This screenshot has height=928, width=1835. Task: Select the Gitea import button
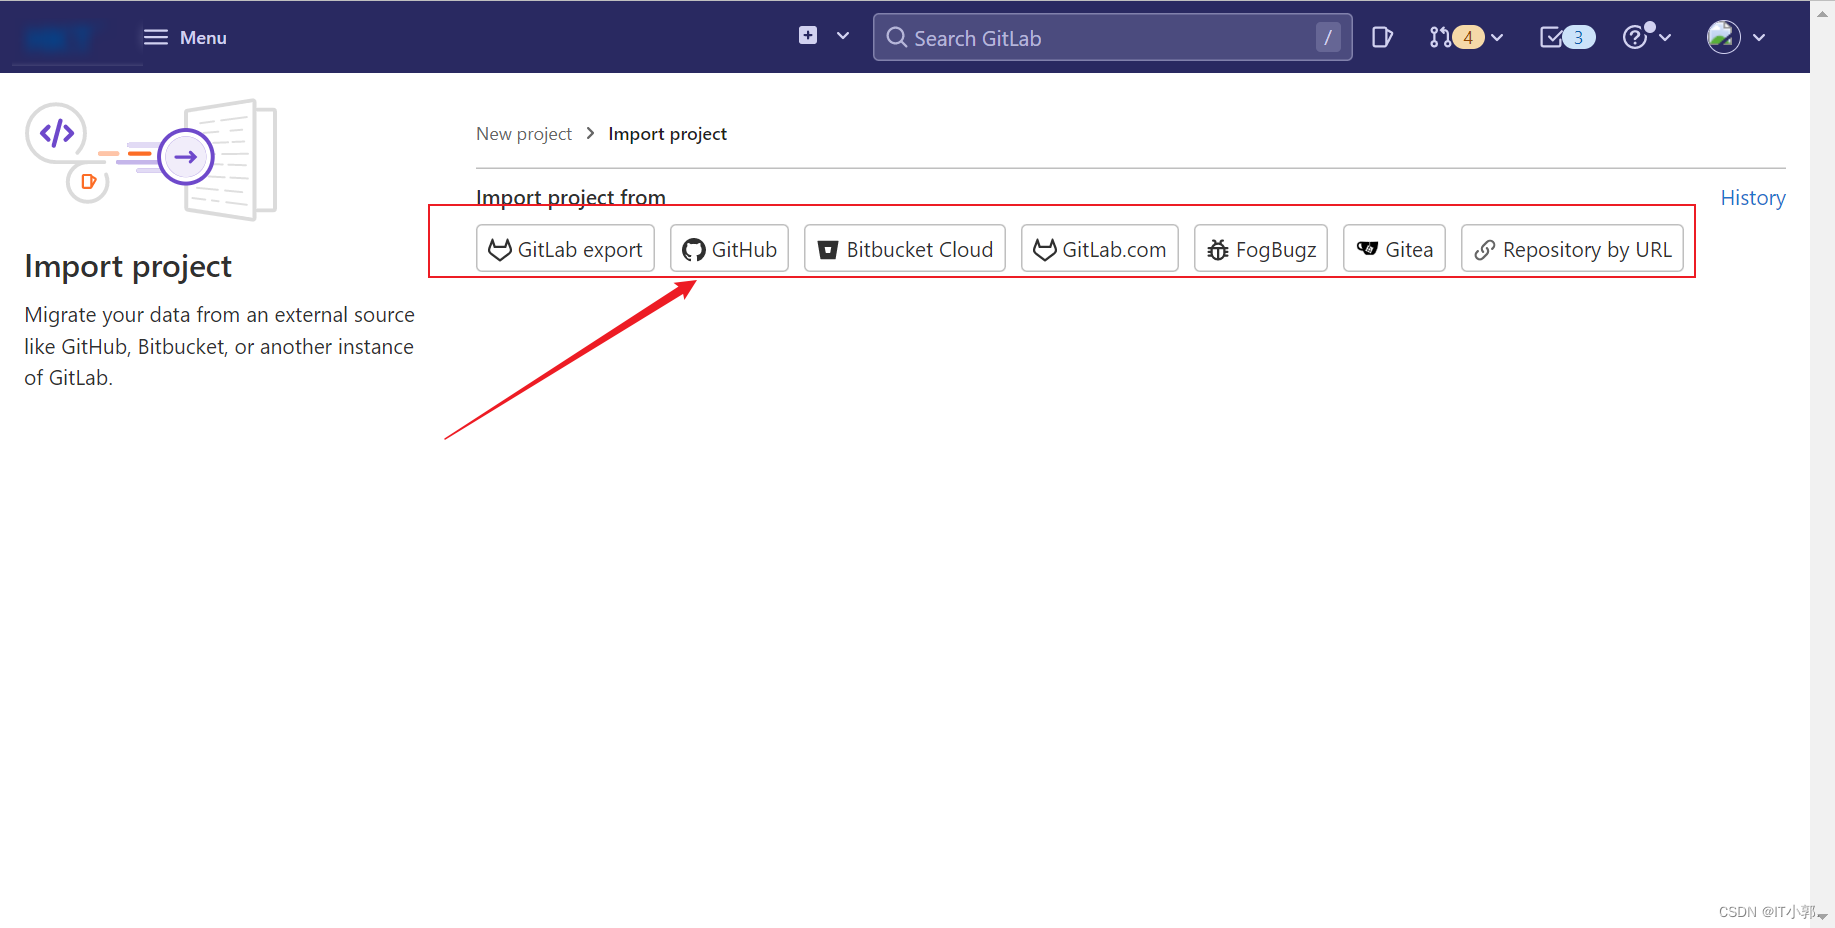(1394, 249)
